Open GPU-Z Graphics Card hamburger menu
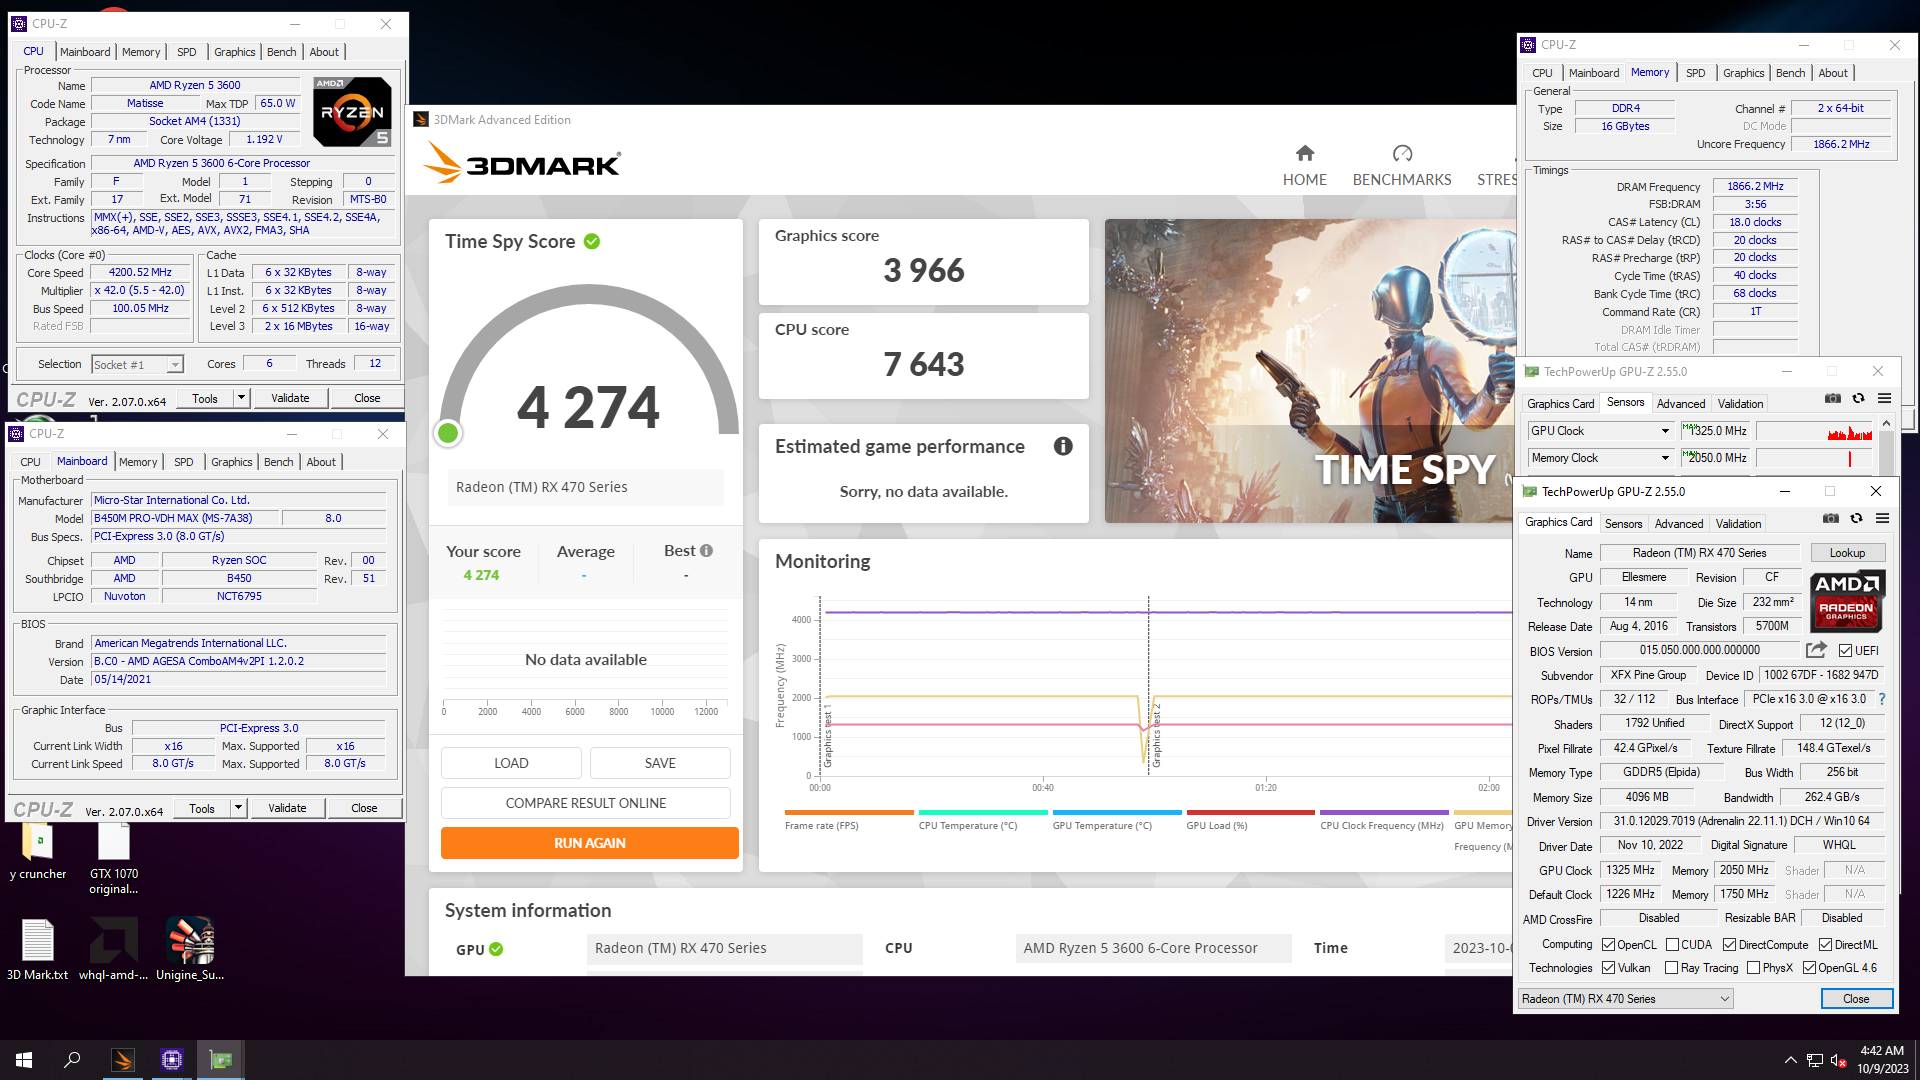Viewport: 1920px width, 1080px height. (1882, 519)
